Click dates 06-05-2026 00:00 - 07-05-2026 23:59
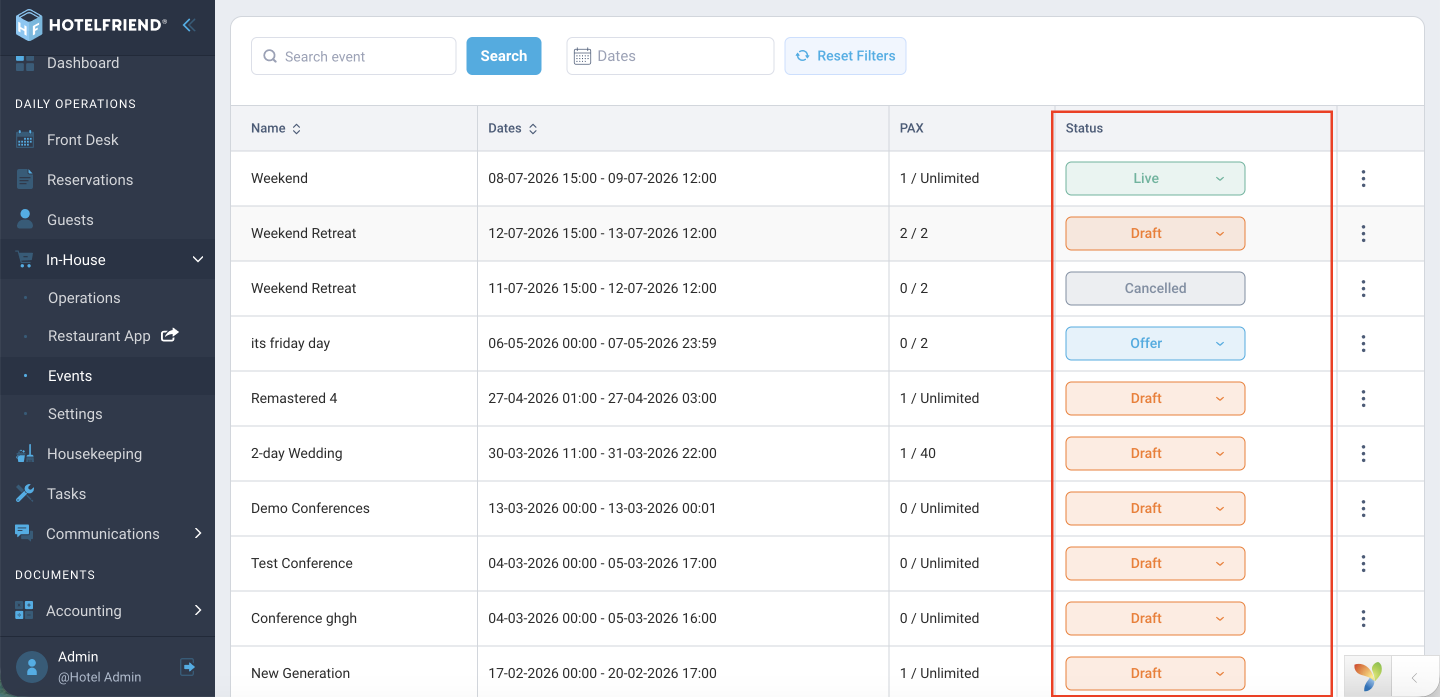Viewport: 1440px width, 697px height. pos(602,343)
